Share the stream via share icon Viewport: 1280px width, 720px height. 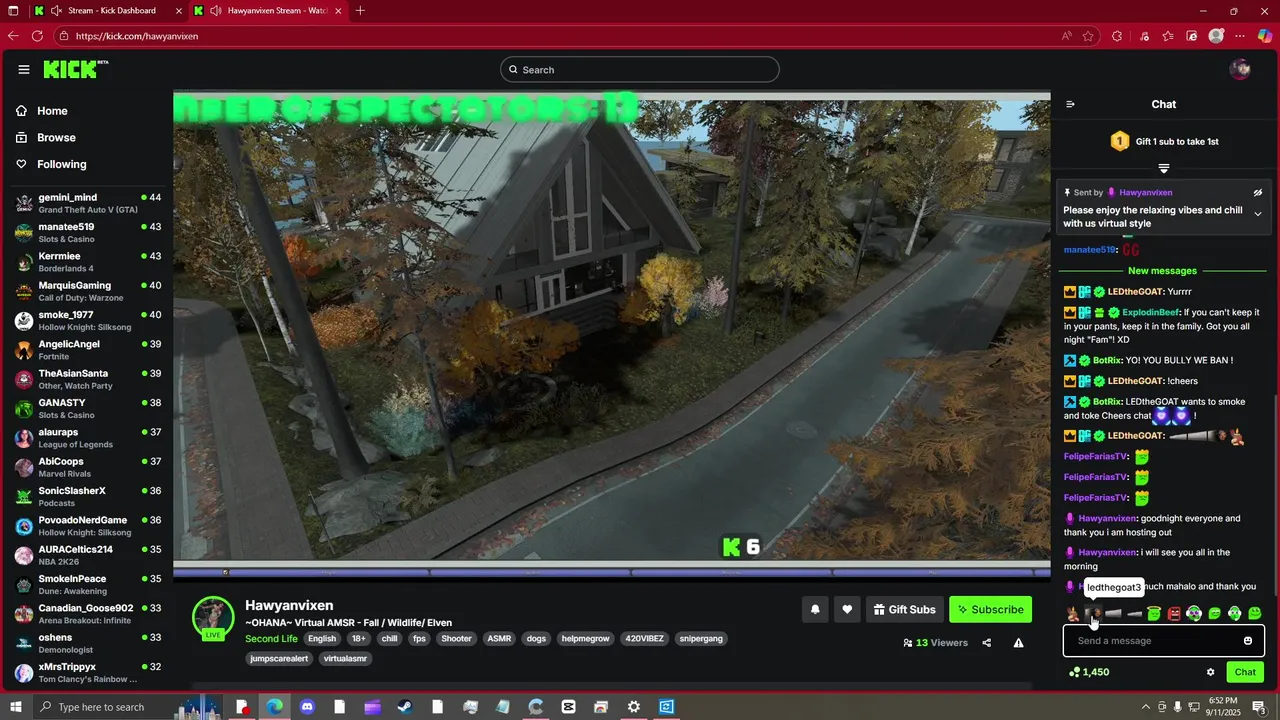(x=987, y=643)
